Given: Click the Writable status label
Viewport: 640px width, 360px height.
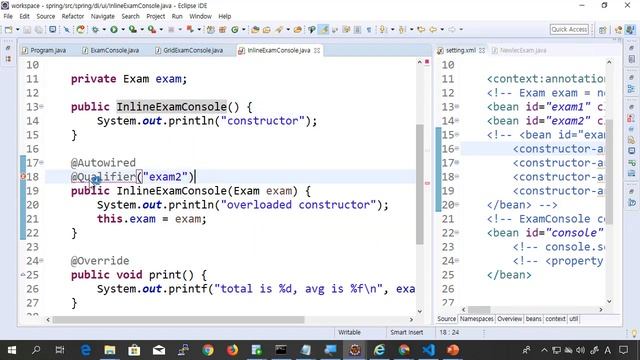Looking at the screenshot, I should pyautogui.click(x=349, y=333).
